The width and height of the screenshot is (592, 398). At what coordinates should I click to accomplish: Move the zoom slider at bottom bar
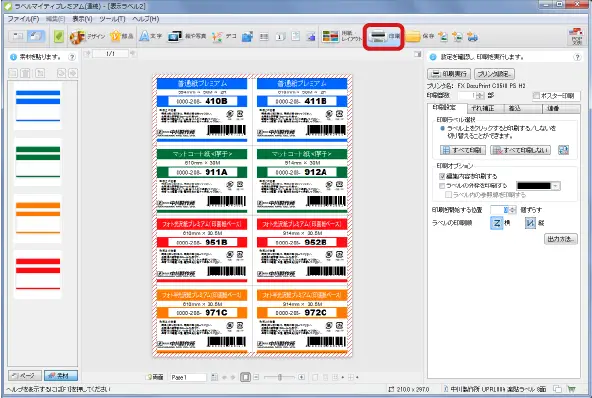coord(280,377)
